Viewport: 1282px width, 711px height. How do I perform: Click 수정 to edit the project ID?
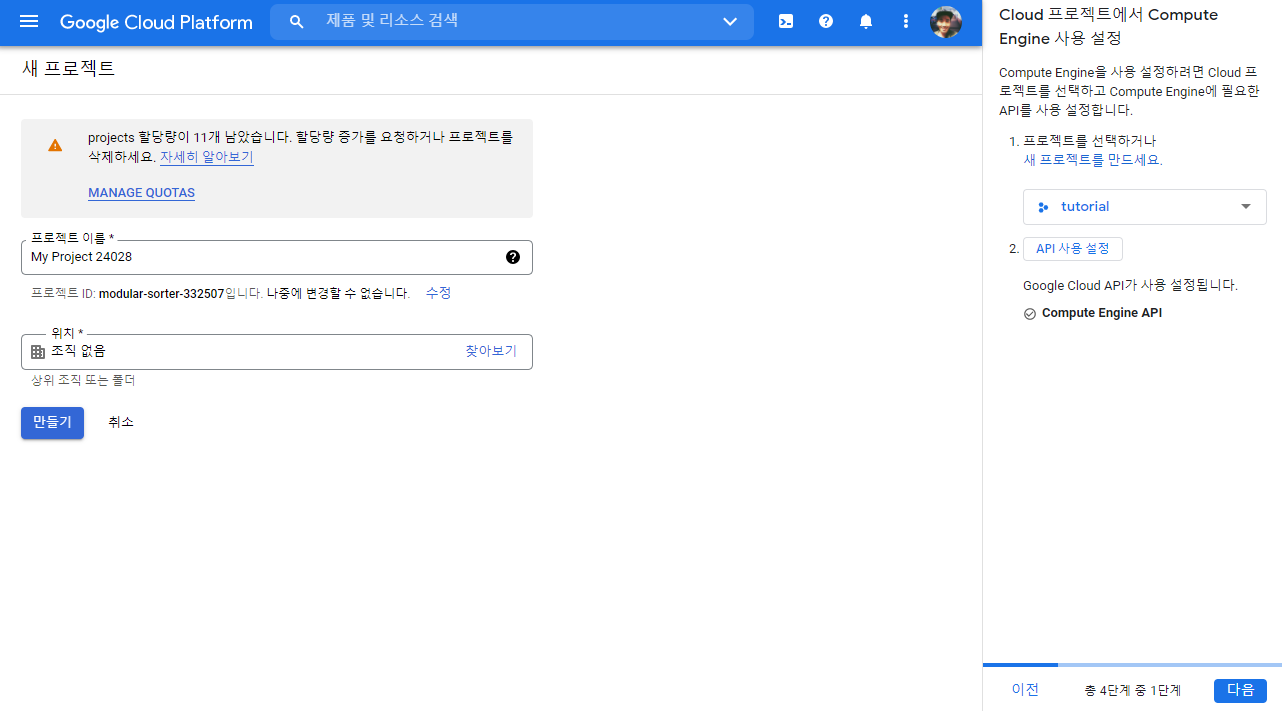click(438, 293)
